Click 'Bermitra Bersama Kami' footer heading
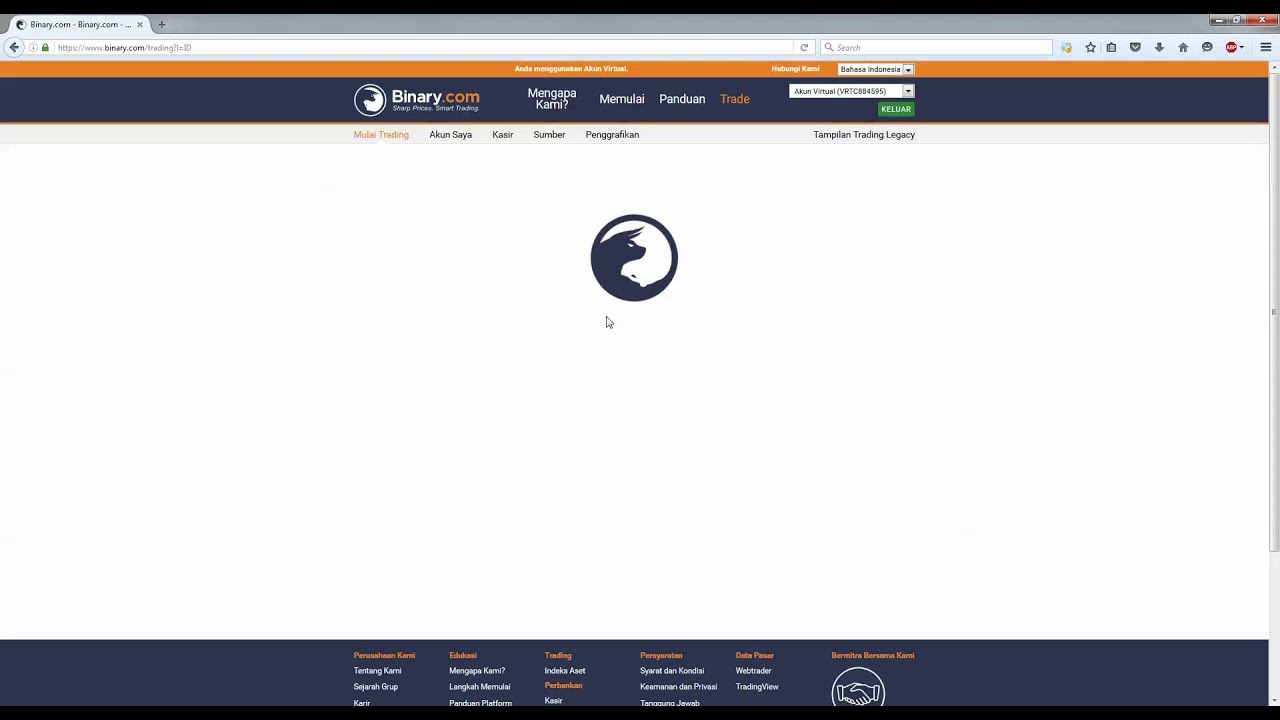 [x=873, y=656]
